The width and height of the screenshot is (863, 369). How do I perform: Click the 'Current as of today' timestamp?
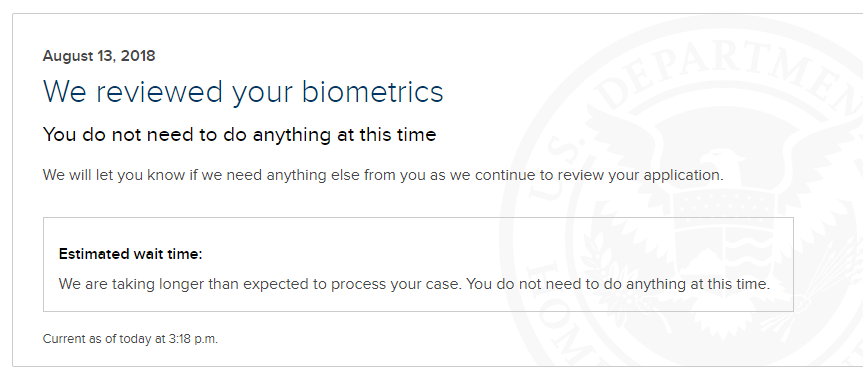tap(130, 339)
